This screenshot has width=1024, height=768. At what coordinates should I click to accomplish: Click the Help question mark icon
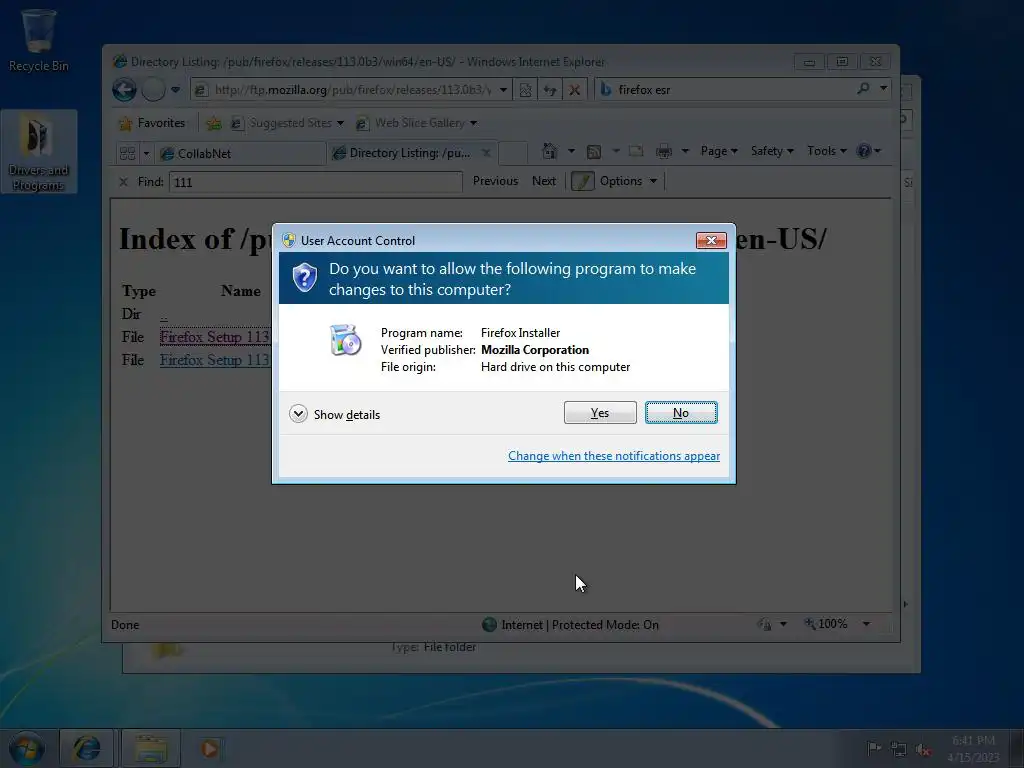[x=864, y=151]
